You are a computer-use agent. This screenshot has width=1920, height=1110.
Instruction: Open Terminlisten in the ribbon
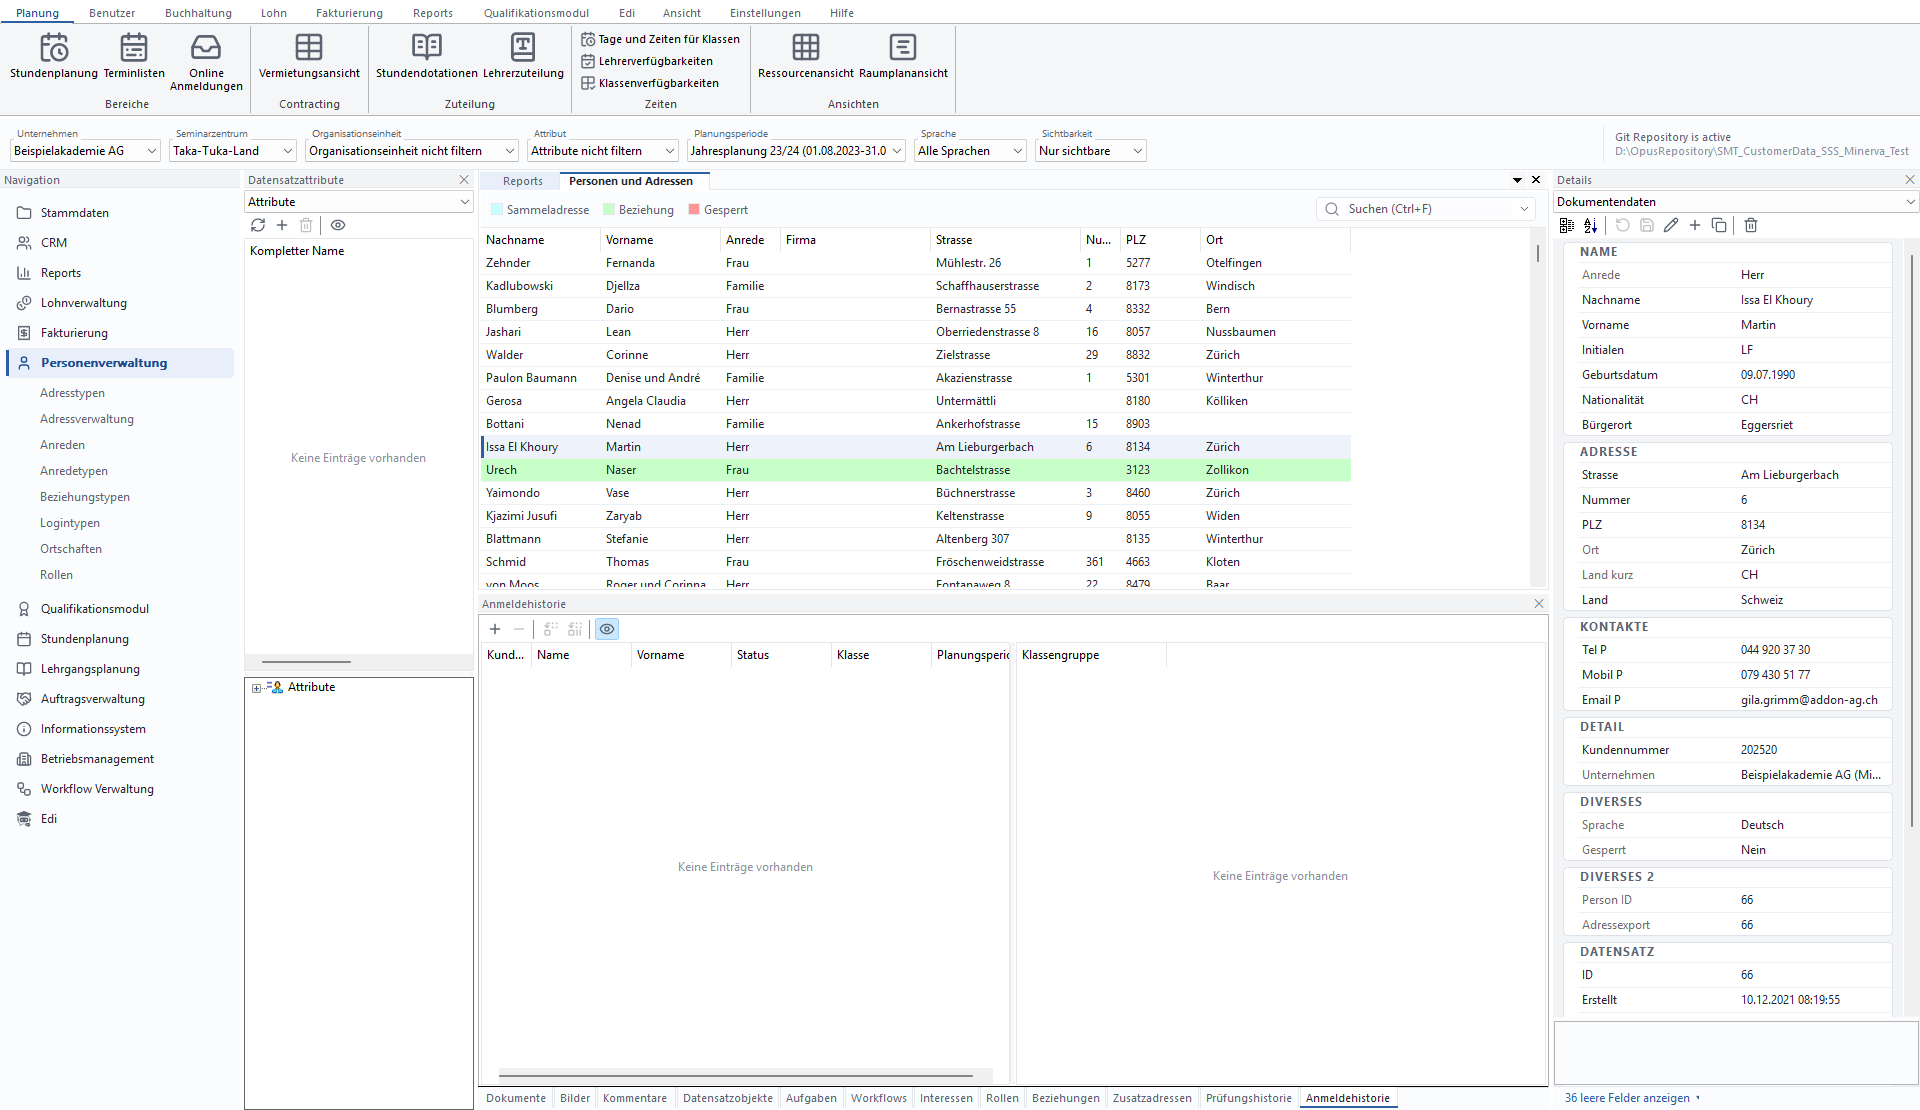tap(134, 56)
